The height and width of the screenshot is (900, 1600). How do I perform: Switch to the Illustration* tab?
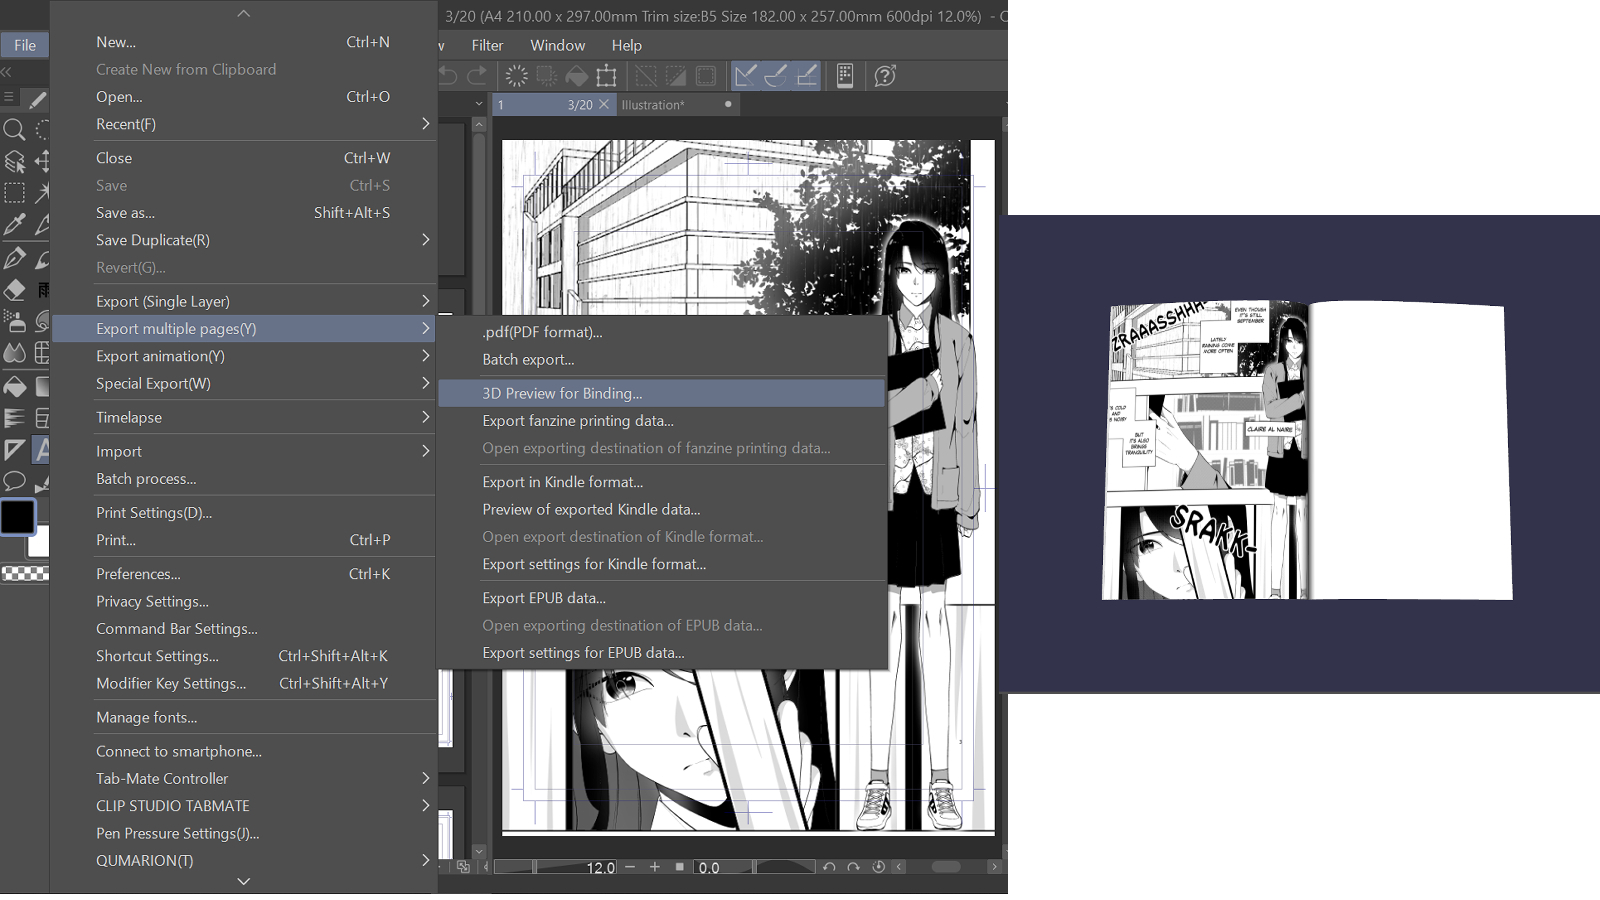655,104
